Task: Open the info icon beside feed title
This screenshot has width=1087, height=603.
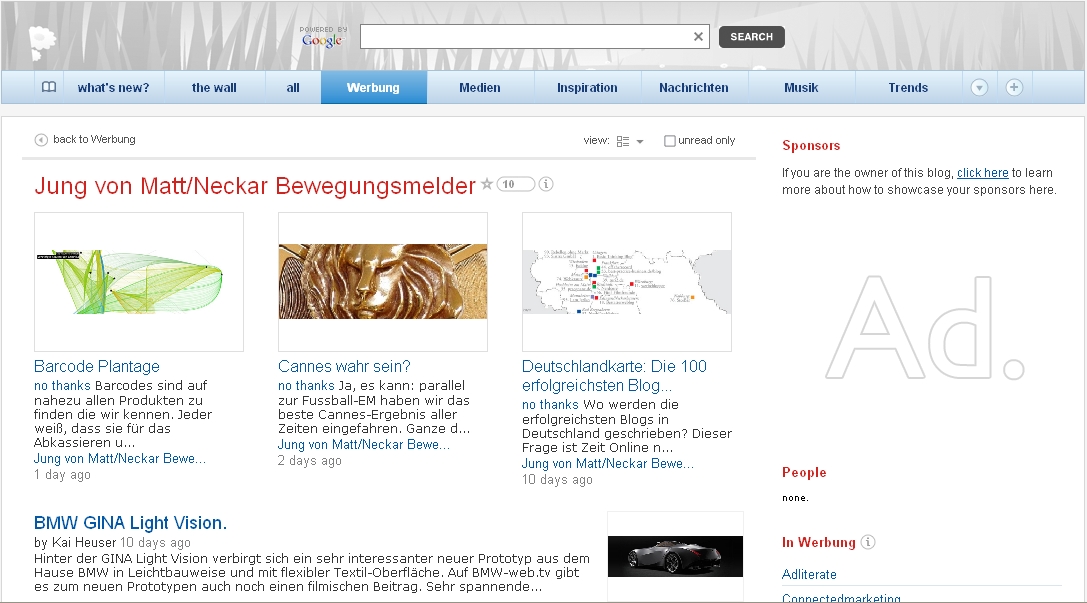Action: tap(546, 184)
